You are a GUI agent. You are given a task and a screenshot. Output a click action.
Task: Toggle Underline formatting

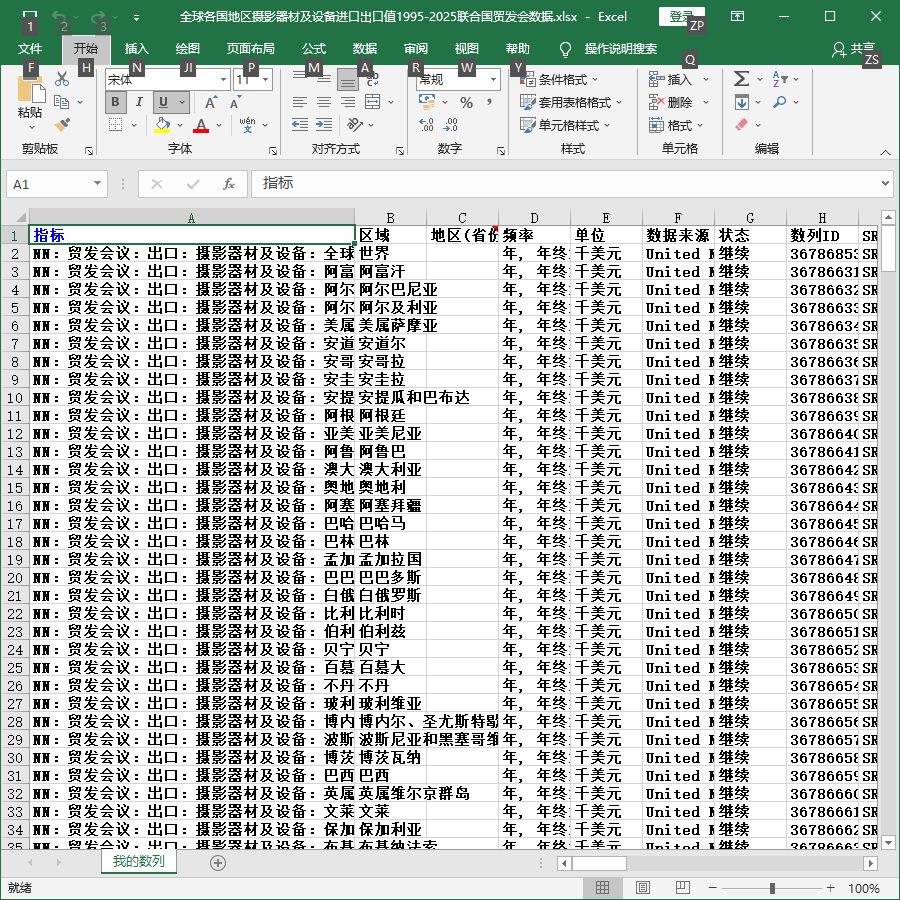(x=164, y=102)
